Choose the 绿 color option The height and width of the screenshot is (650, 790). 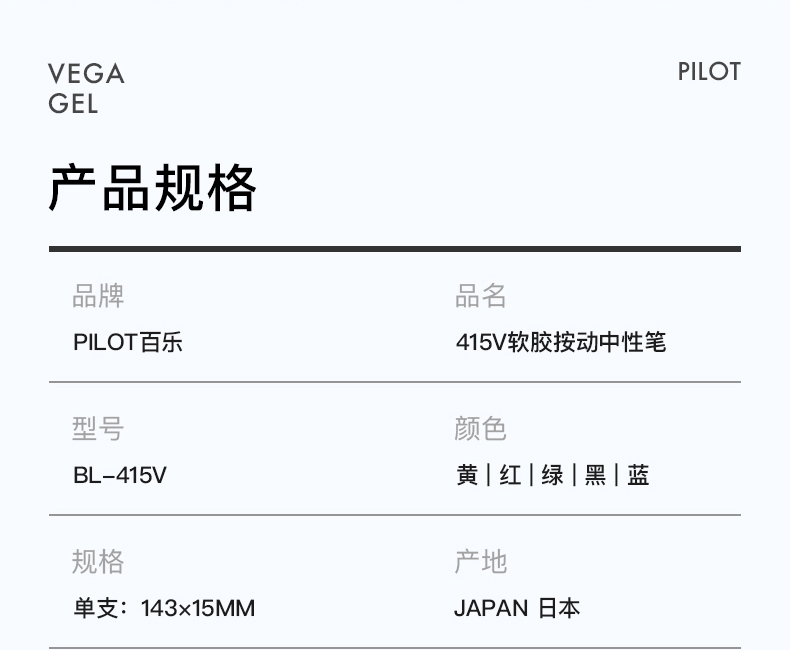[553, 475]
